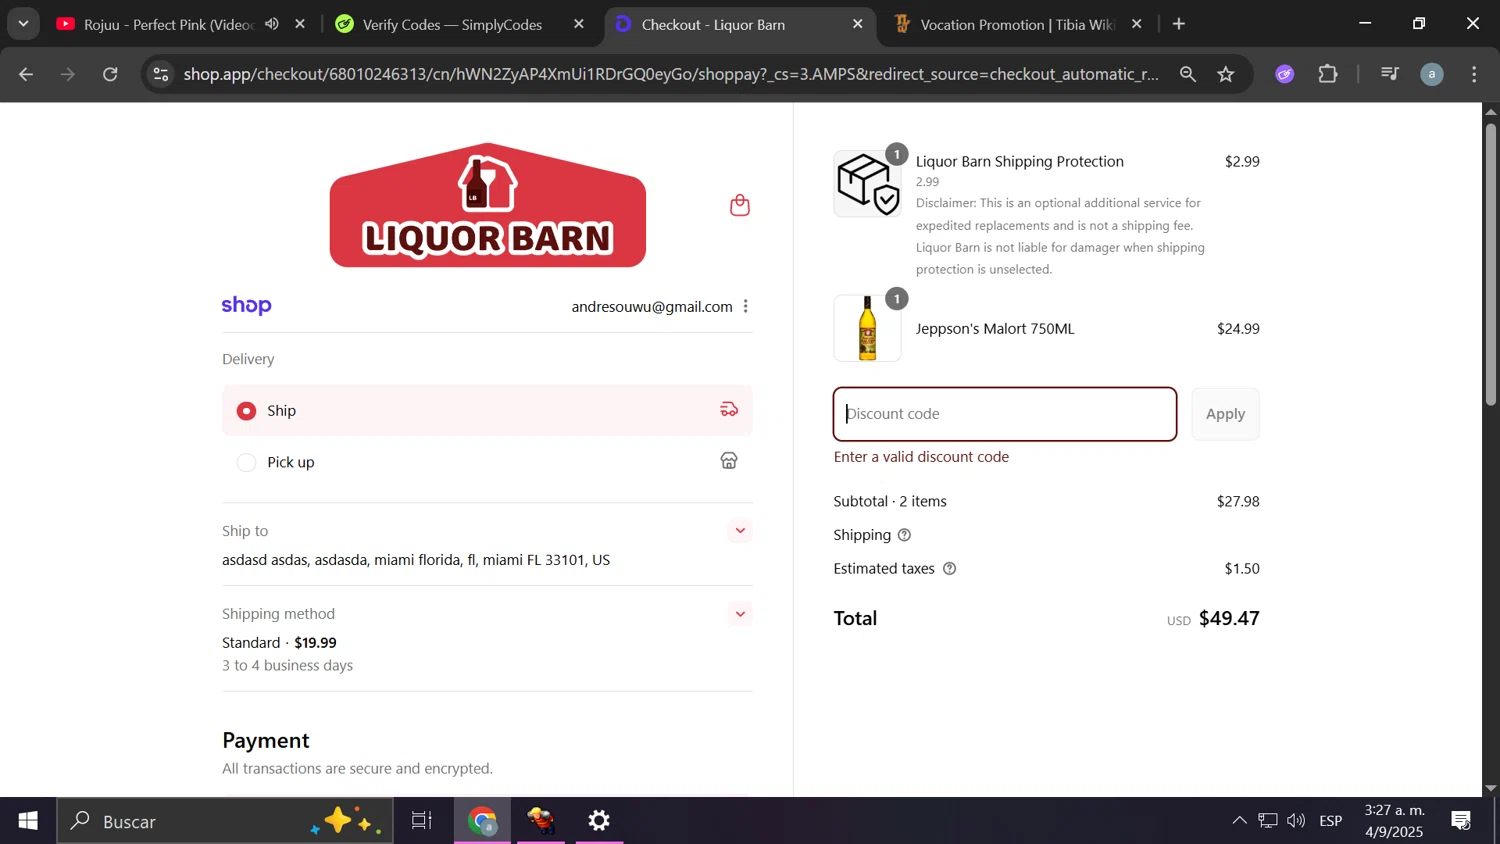1500x844 pixels.
Task: Open Settings gear on taskbar
Action: point(599,821)
